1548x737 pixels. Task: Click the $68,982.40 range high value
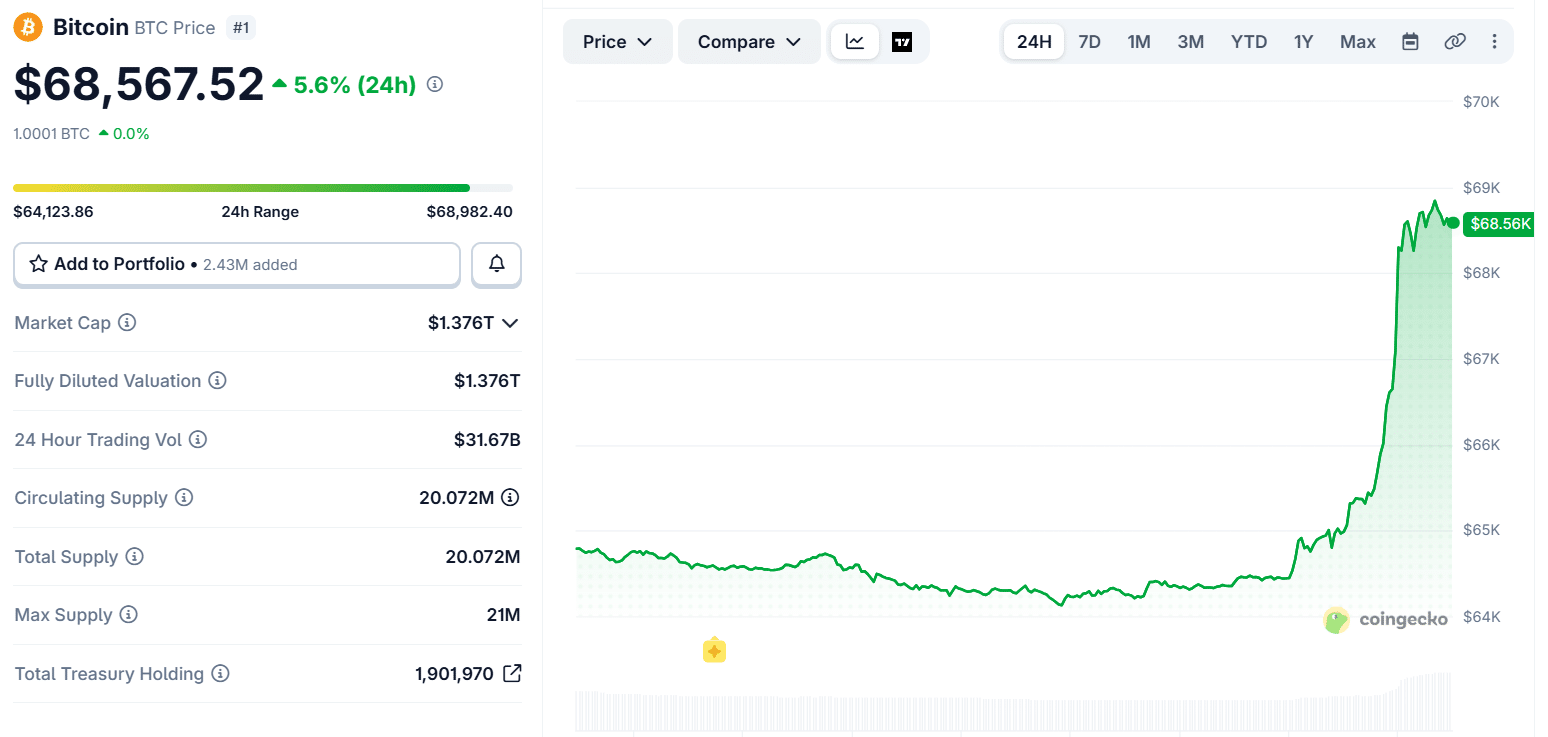click(x=469, y=212)
